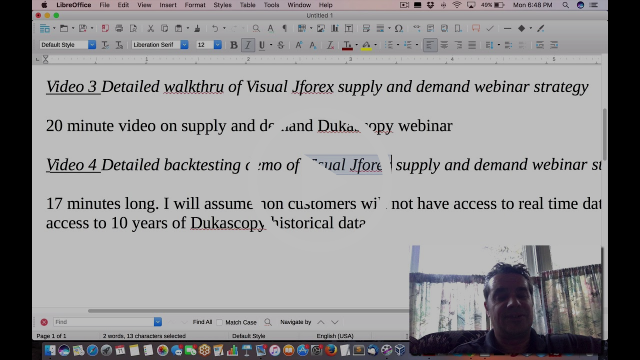Click the Center horizontally alignment icon

tap(444, 45)
